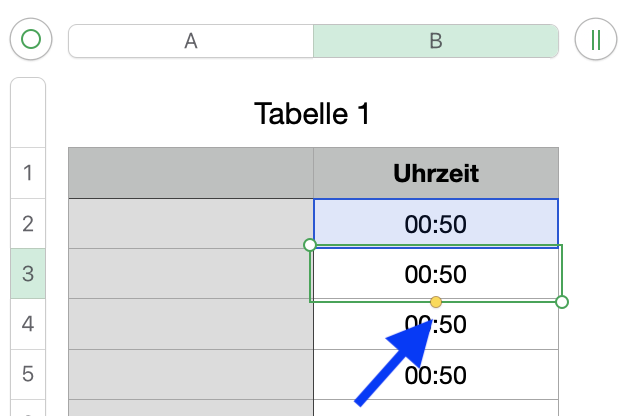Viewport: 642px width, 416px height.
Task: Click the "Tabelle 1" table title
Action: click(x=312, y=114)
